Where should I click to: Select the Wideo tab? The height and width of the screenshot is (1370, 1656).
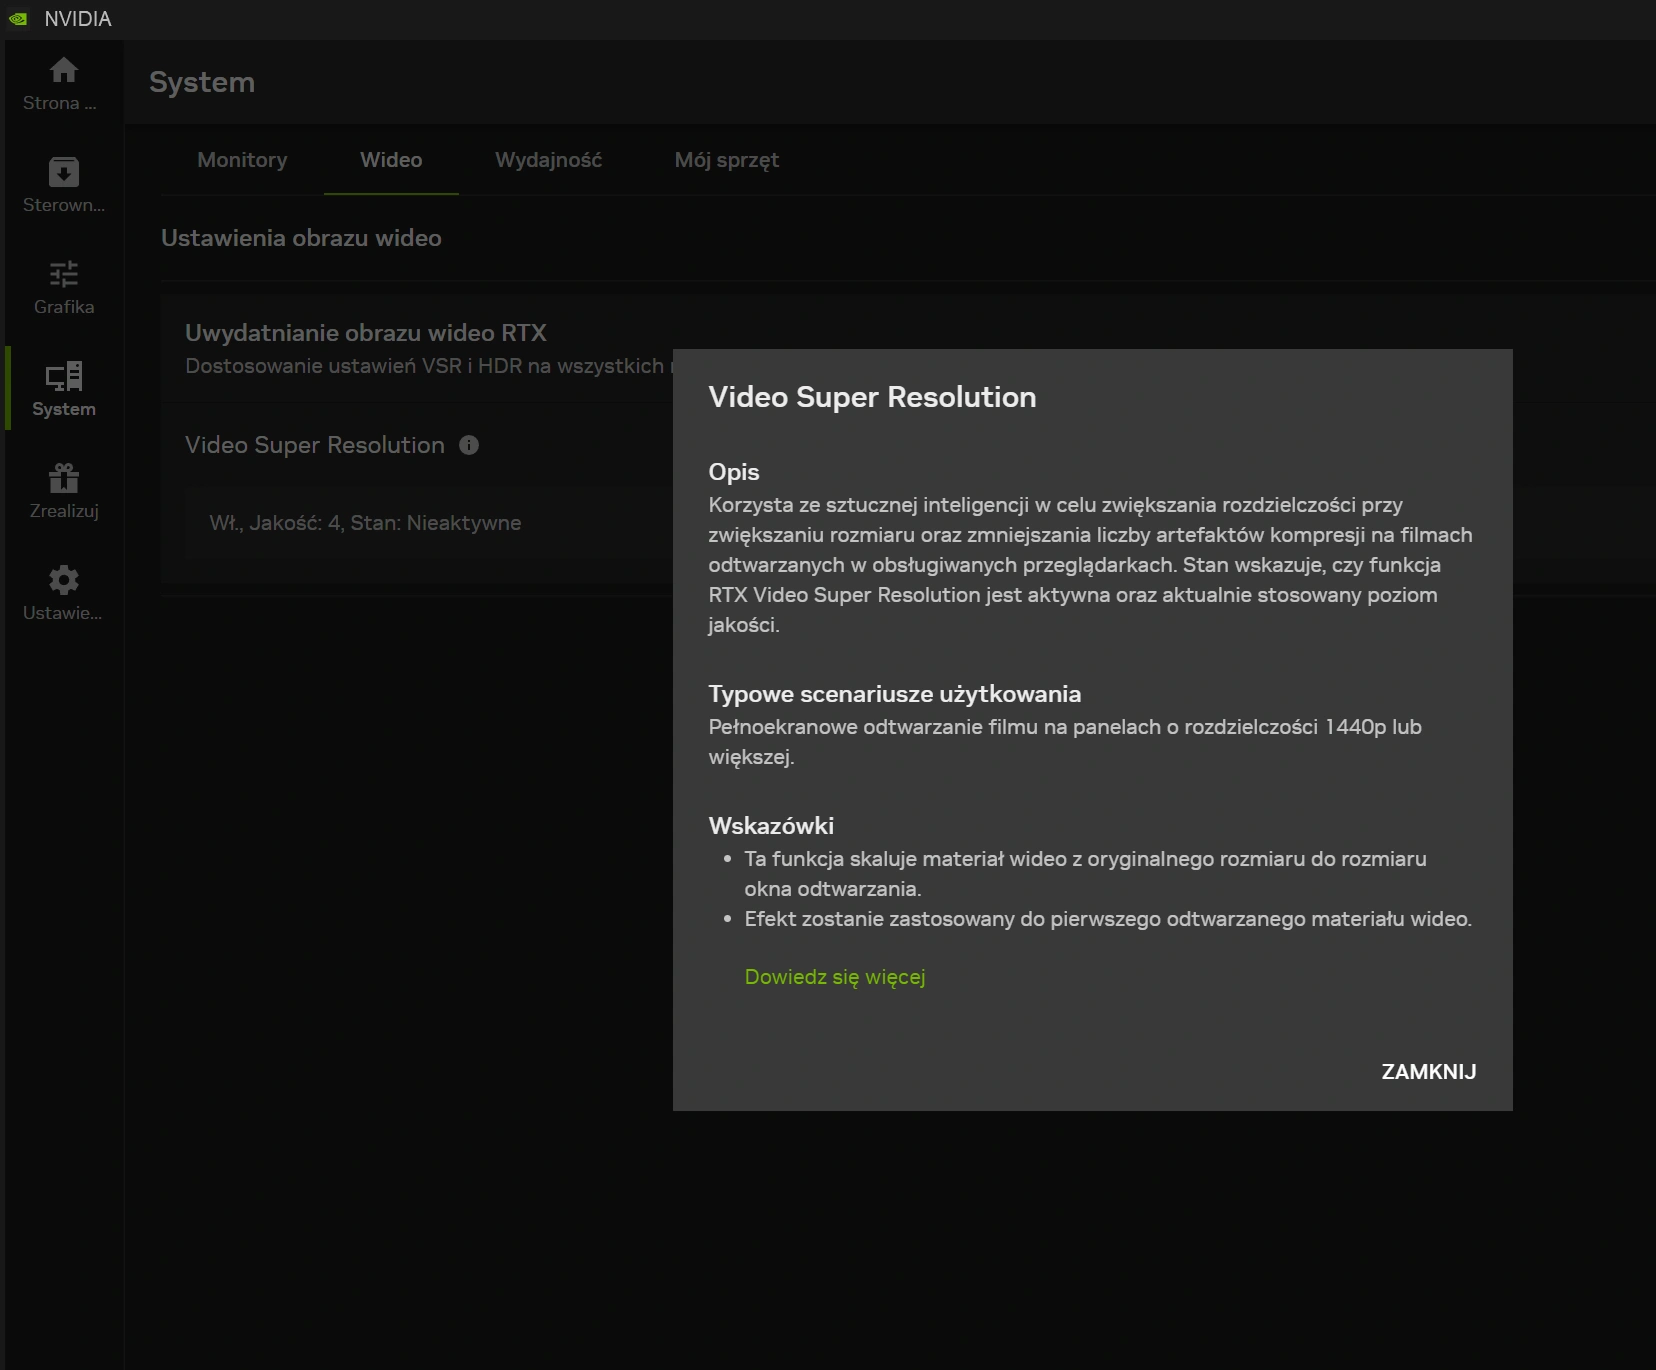coord(391,160)
